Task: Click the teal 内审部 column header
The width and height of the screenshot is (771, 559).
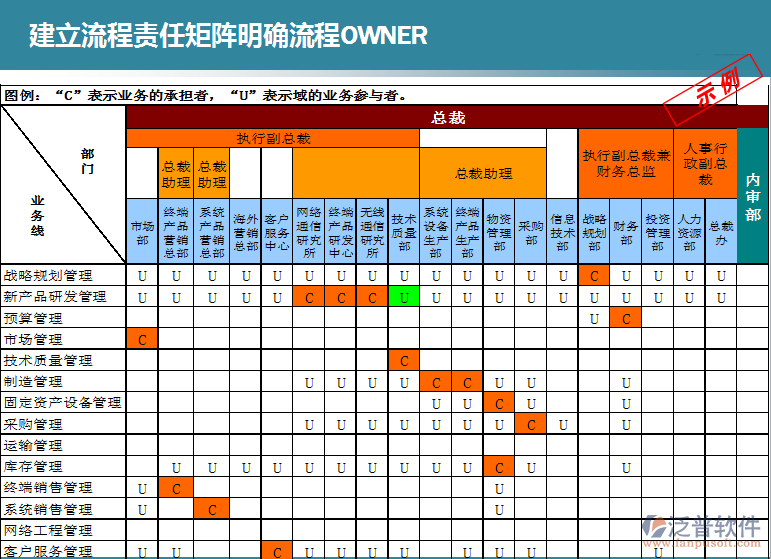Action: tap(752, 196)
